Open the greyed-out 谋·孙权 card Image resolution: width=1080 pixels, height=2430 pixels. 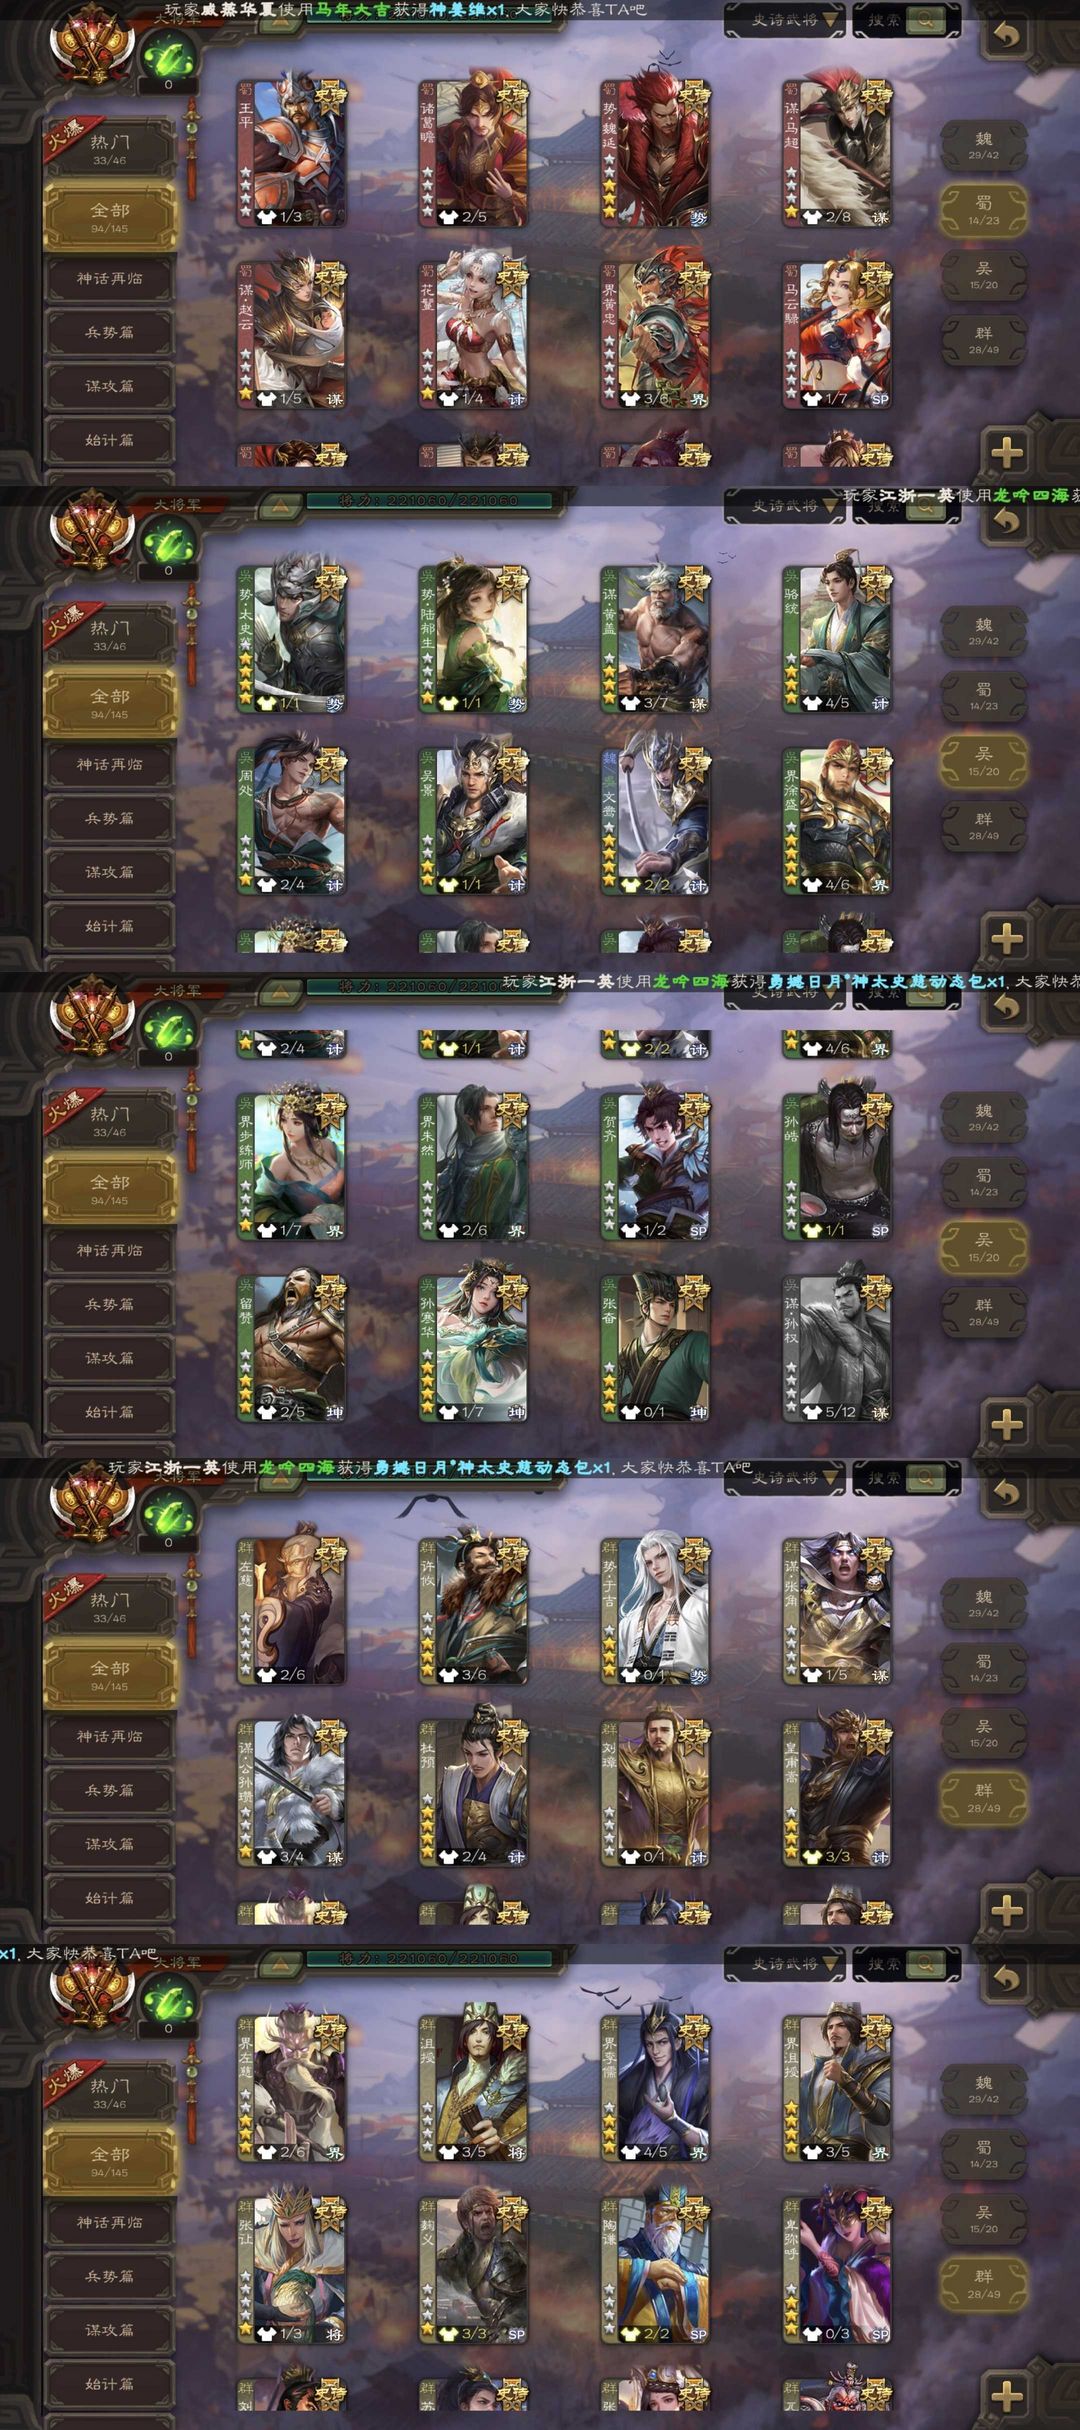837,1347
